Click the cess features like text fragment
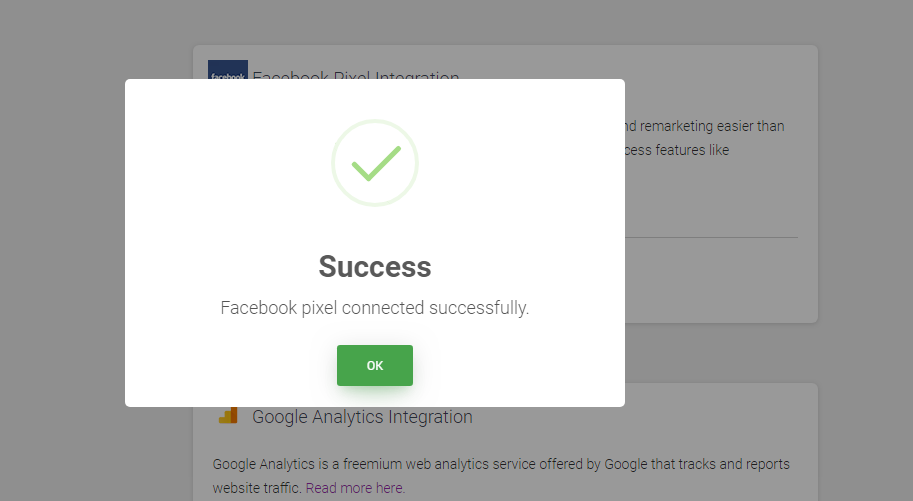 pyautogui.click(x=677, y=150)
